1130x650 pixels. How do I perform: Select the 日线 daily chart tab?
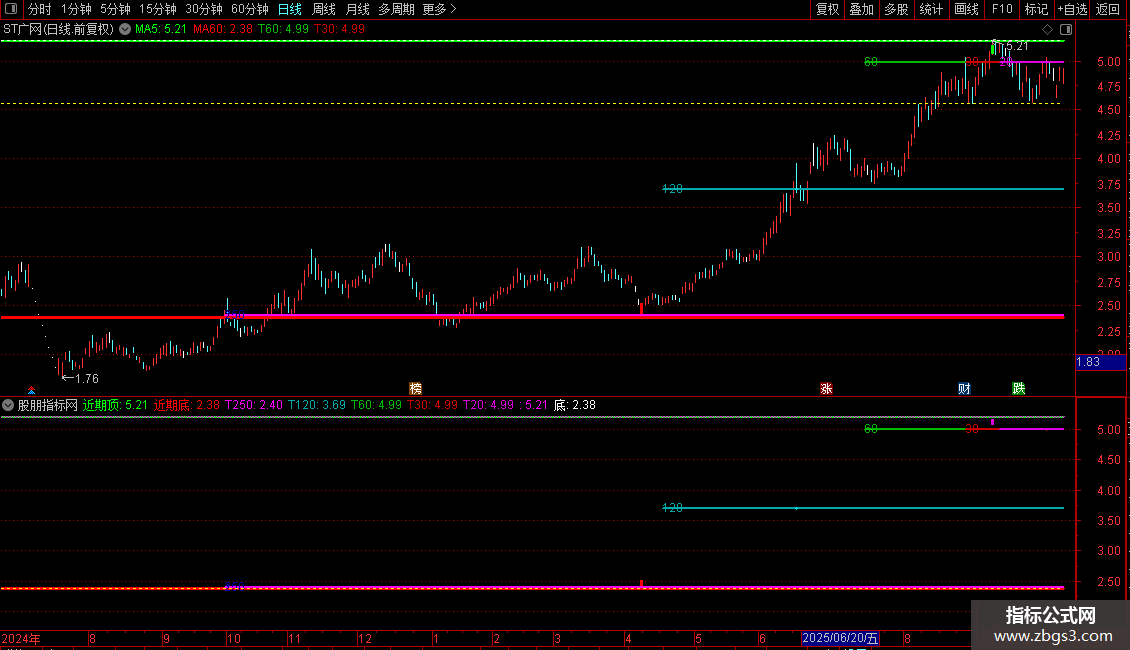click(290, 9)
